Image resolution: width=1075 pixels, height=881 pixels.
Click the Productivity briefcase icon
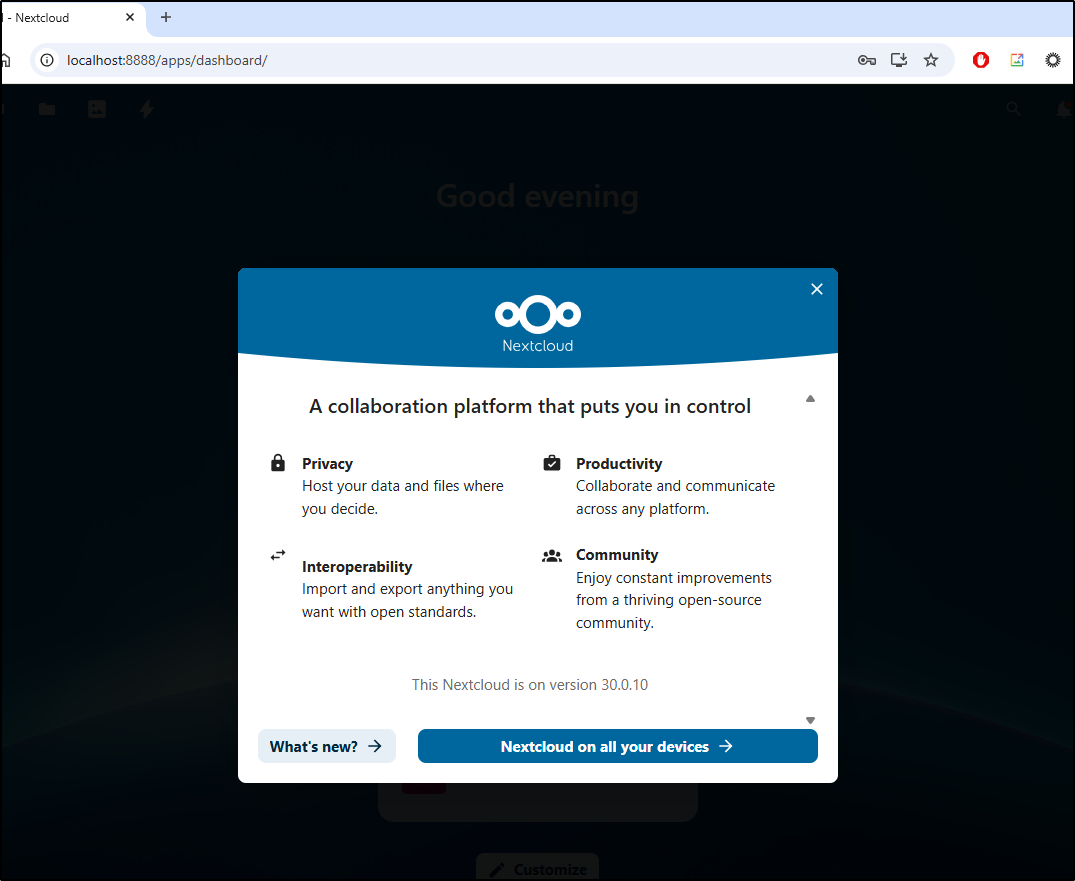(x=552, y=463)
